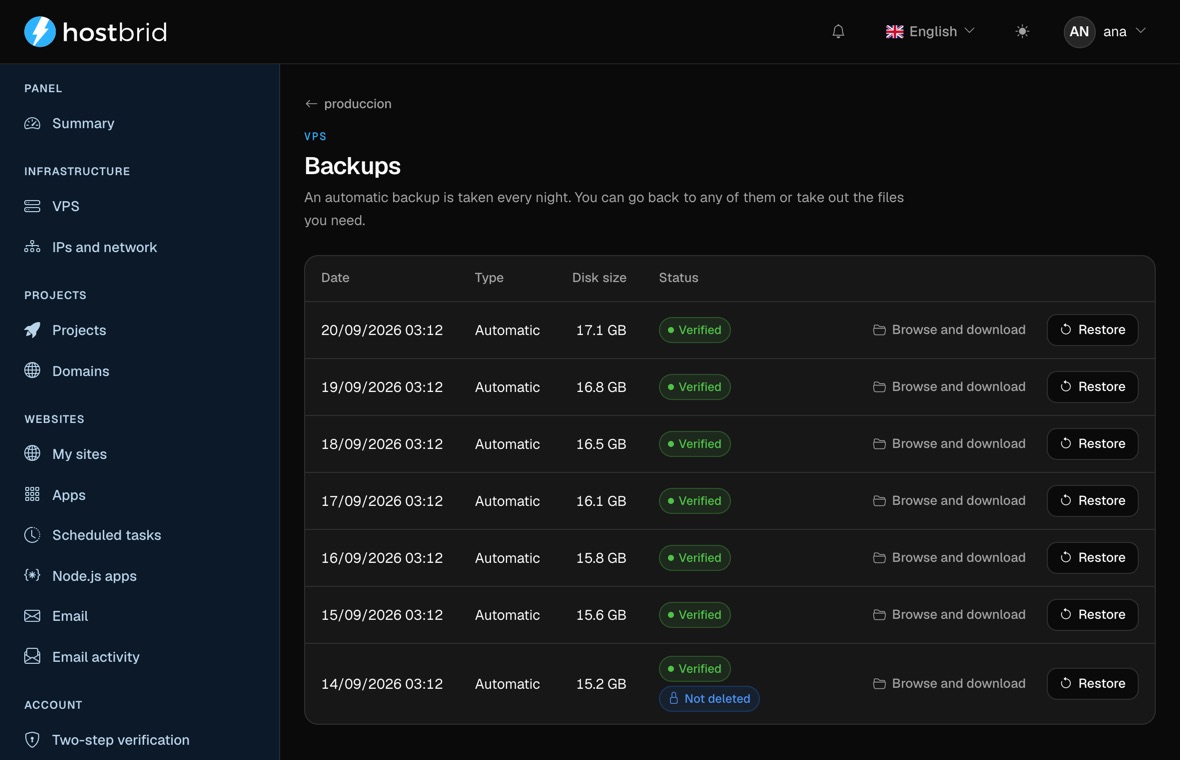
Task: Click the Email envelope icon
Action: tap(32, 616)
